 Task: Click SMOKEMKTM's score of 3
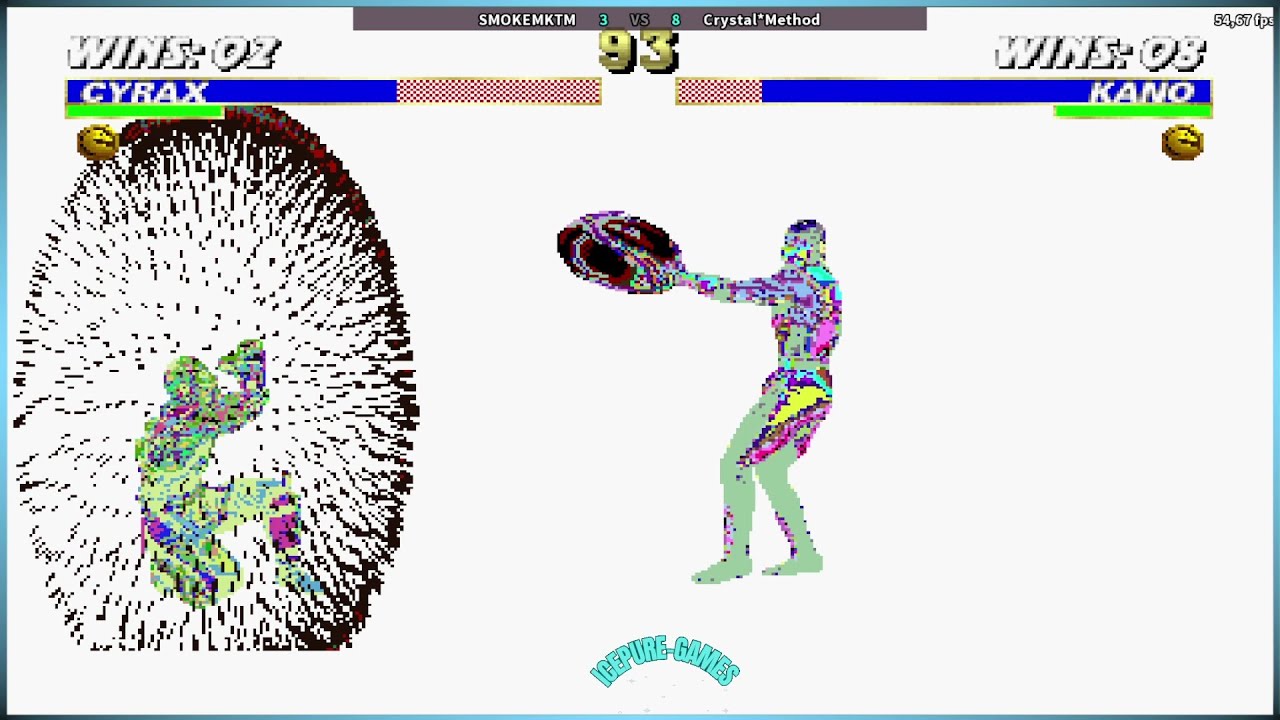point(603,20)
